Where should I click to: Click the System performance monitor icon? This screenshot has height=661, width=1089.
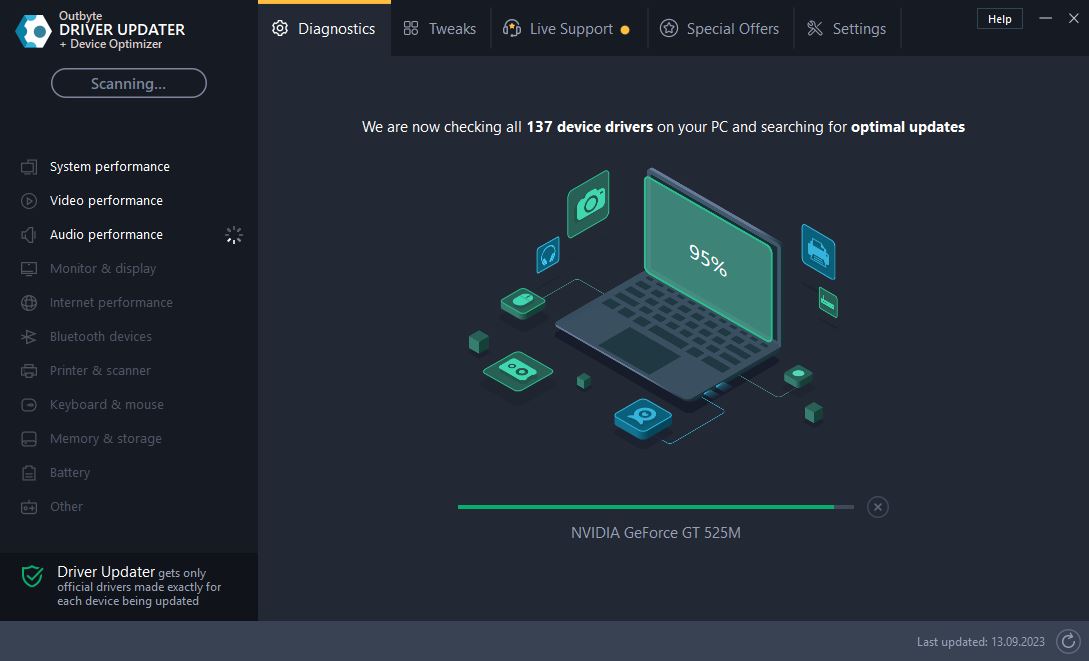coord(28,167)
